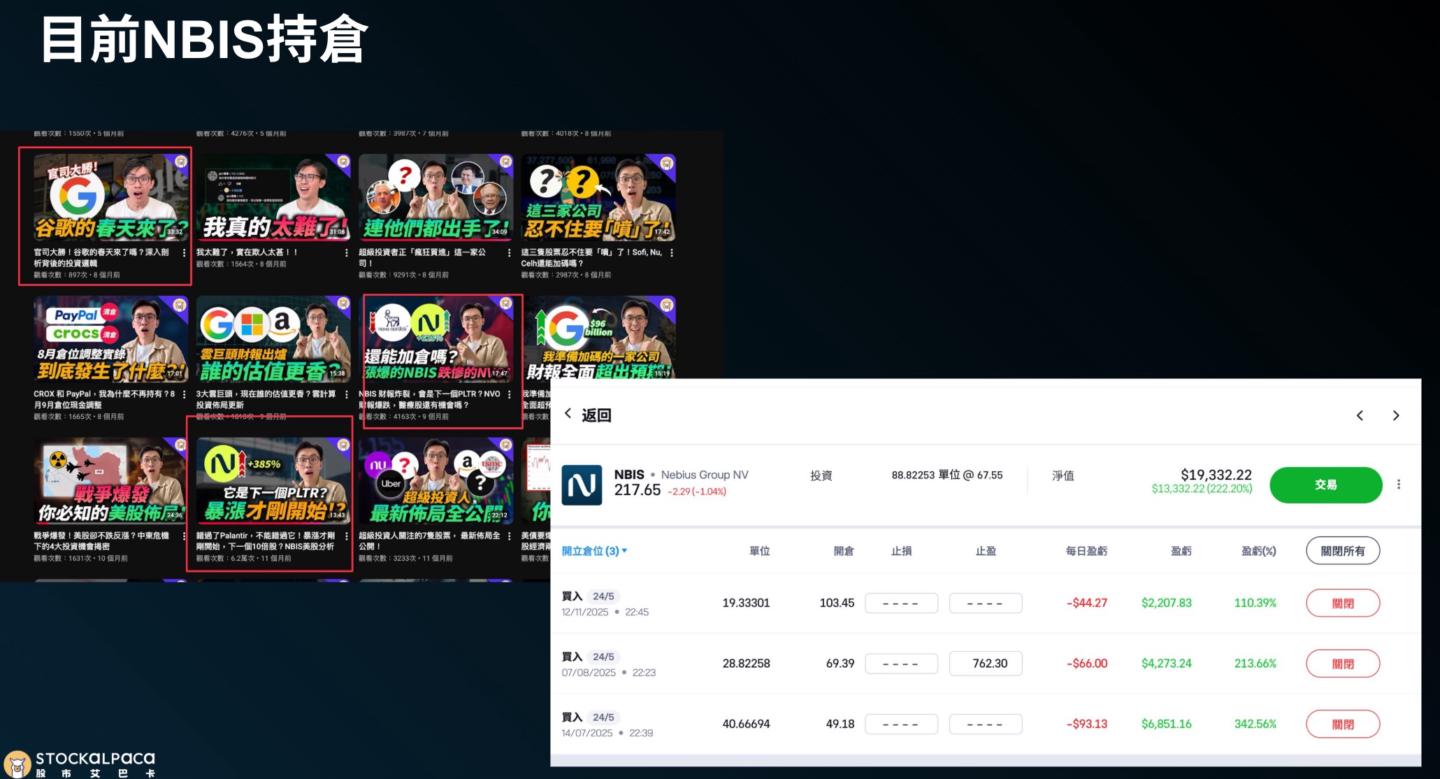Click the title 錯過了Palantir，不能錯過它
The height and width of the screenshot is (779, 1440).
coord(267,541)
